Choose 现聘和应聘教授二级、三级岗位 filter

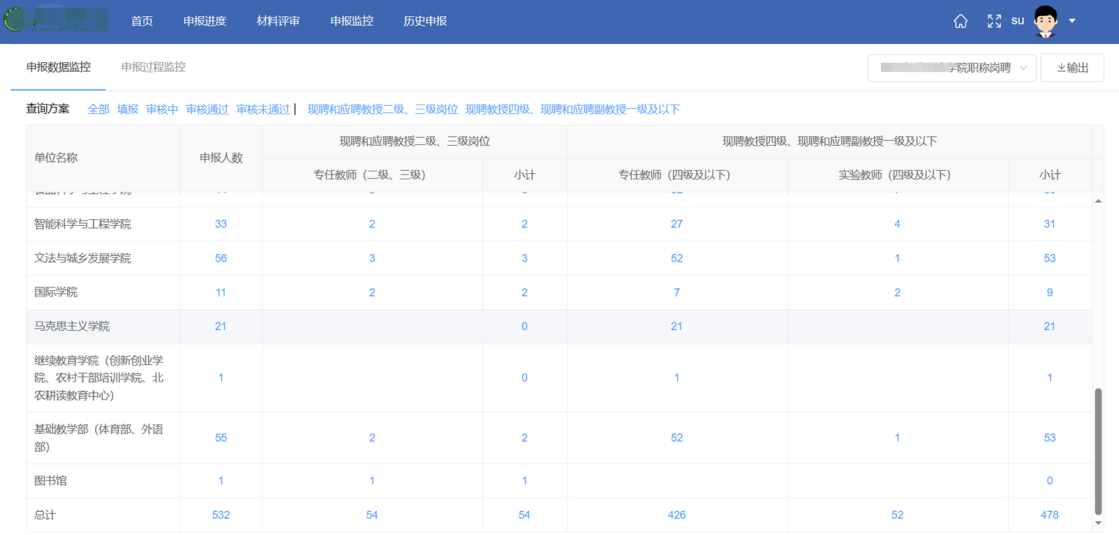383,109
